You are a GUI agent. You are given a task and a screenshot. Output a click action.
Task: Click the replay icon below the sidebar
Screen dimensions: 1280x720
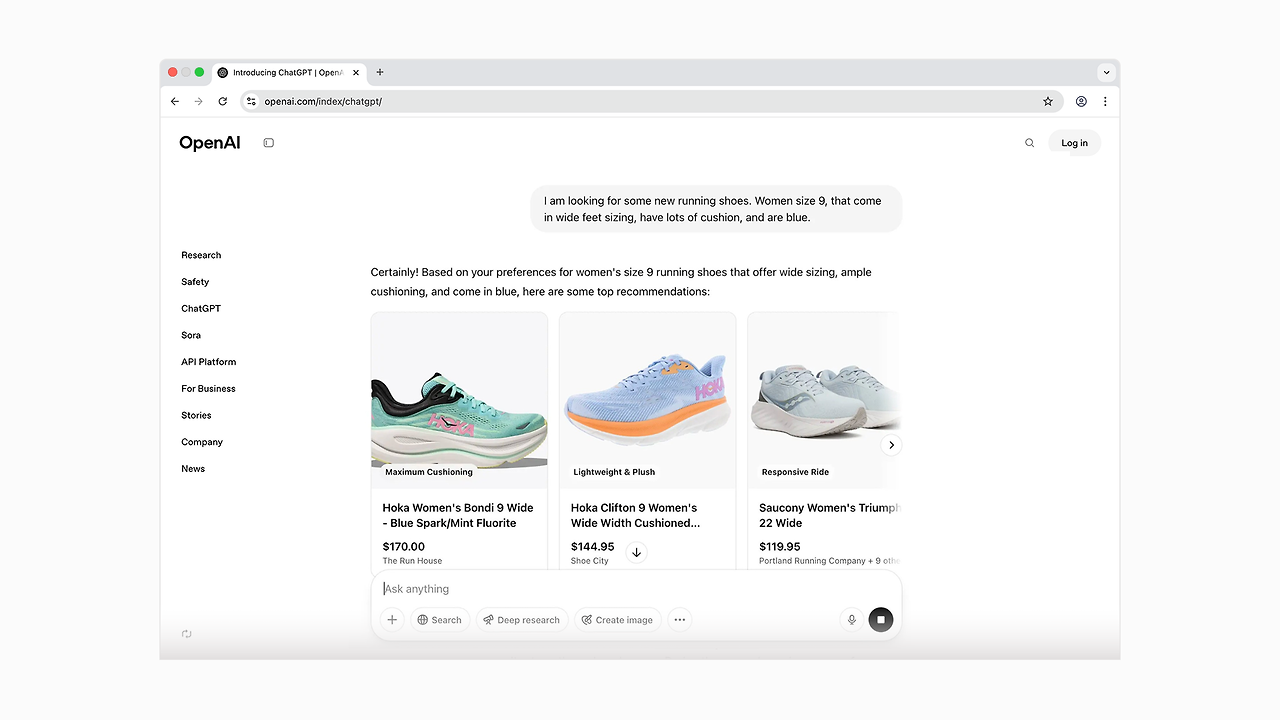[x=187, y=634]
